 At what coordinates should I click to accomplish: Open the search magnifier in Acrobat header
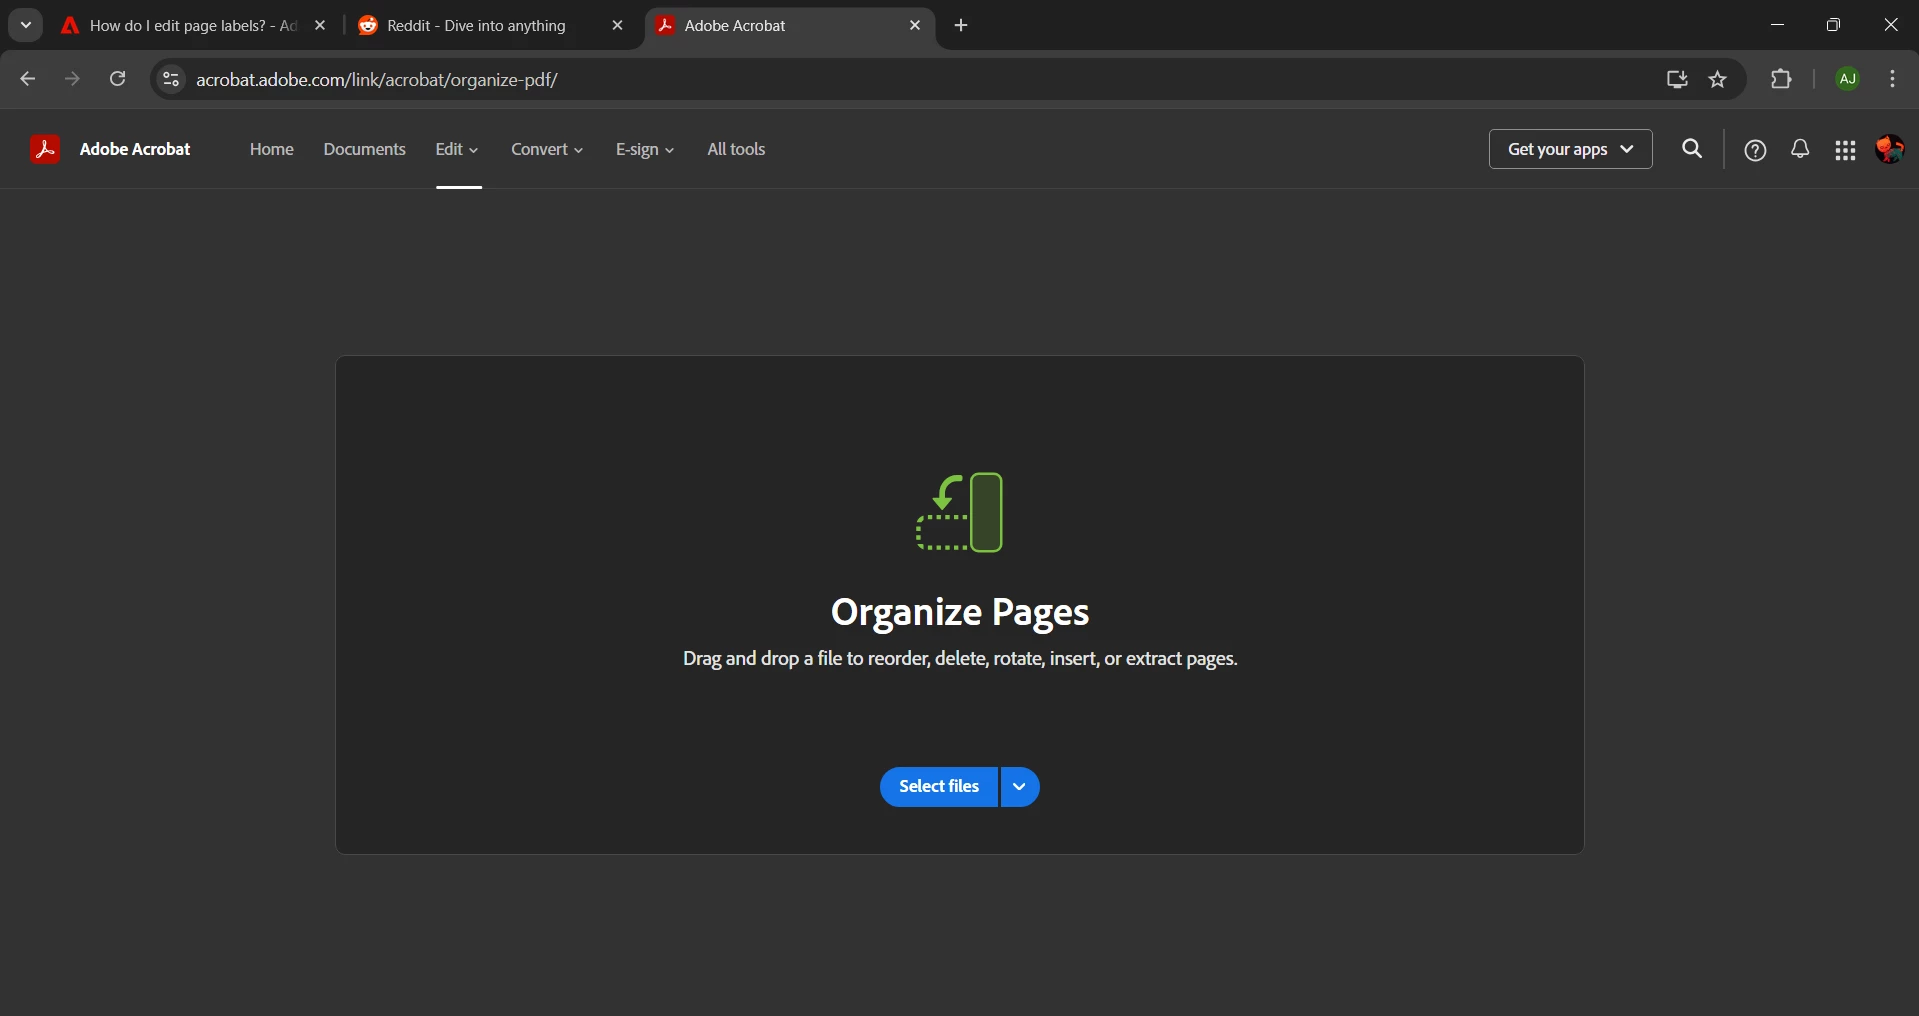pos(1692,149)
